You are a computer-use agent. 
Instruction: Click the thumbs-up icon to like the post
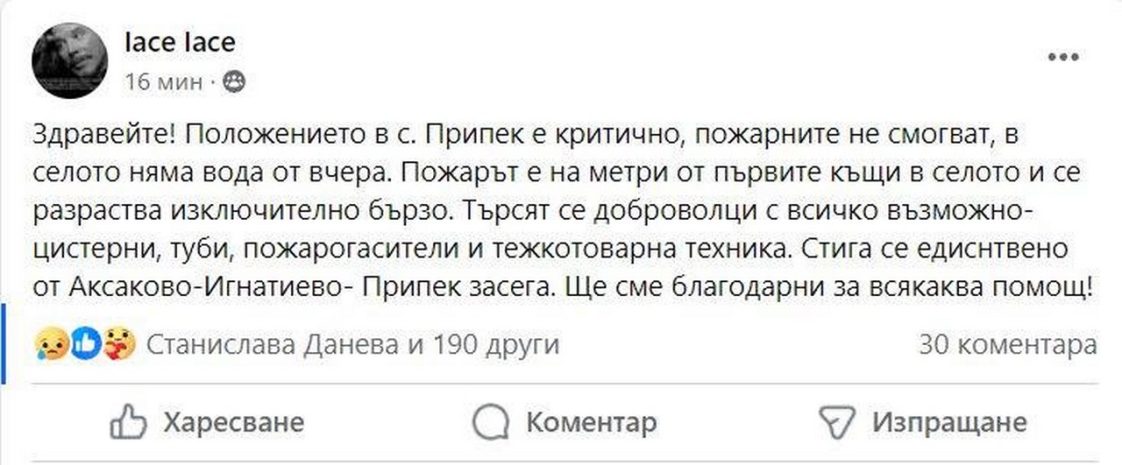click(x=128, y=422)
